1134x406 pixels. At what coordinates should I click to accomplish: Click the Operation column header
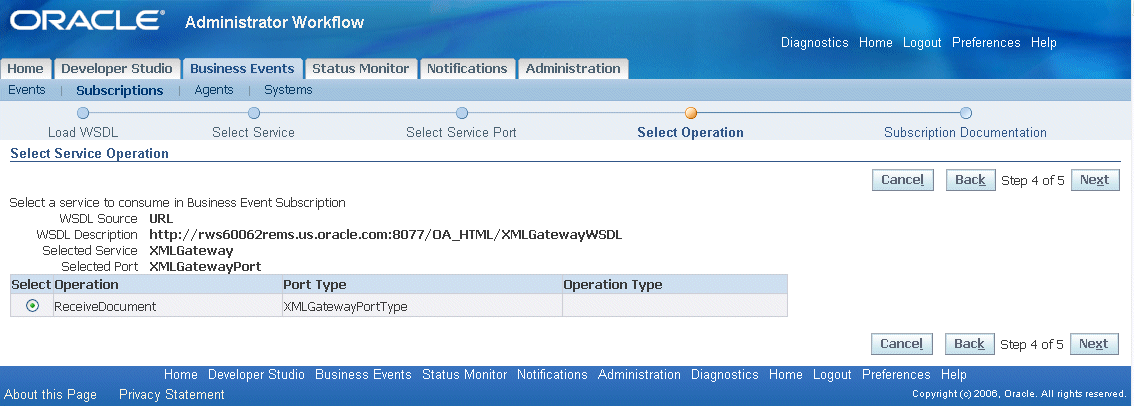click(168, 284)
